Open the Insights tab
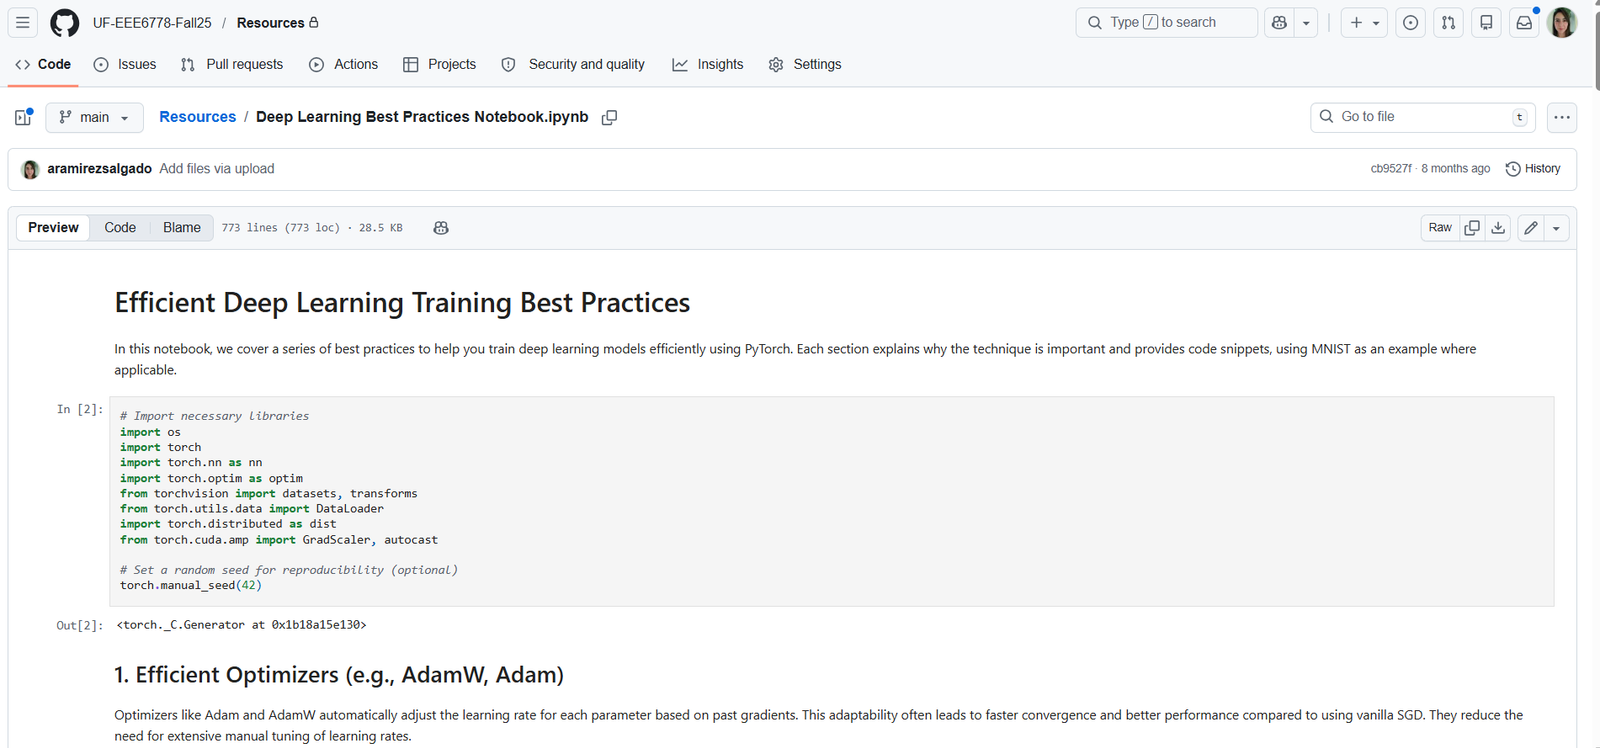The image size is (1600, 748). 708,64
